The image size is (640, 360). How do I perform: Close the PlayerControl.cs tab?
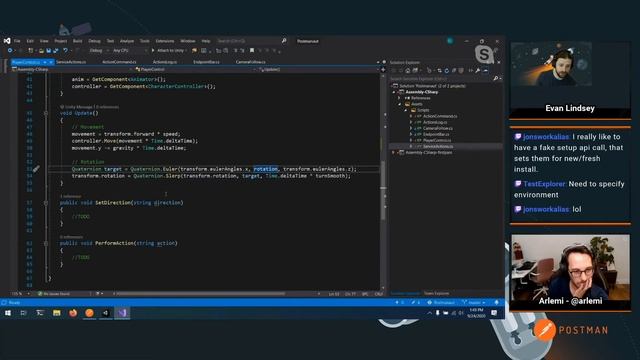tap(51, 62)
